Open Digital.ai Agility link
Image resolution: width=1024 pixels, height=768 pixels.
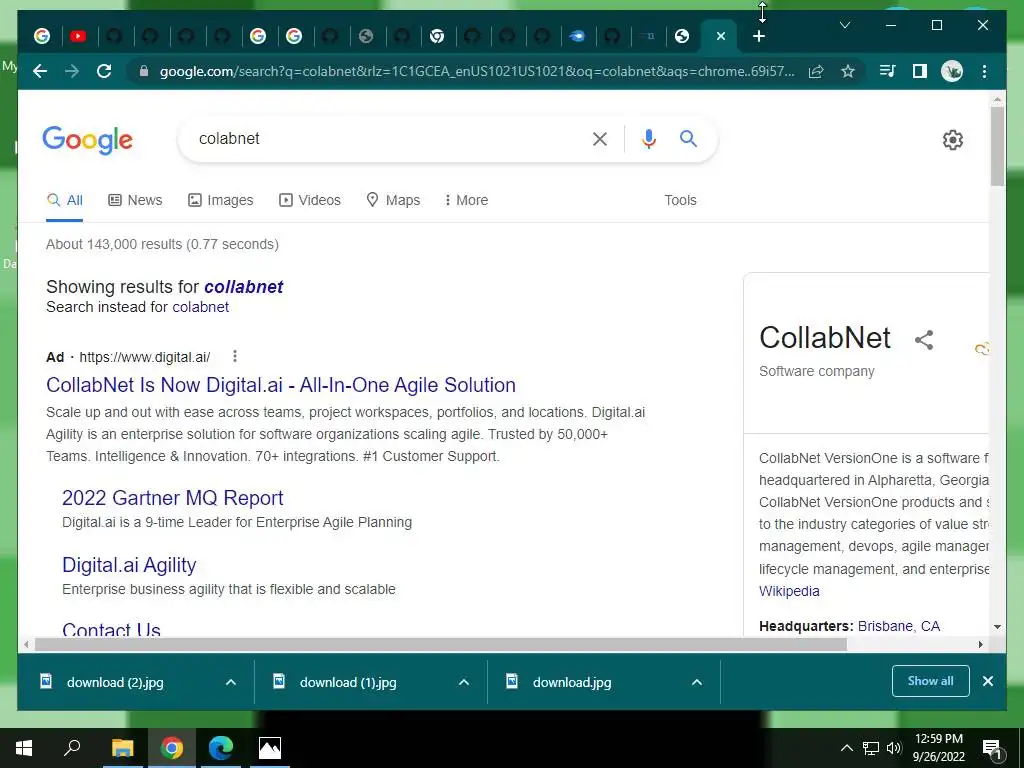click(129, 564)
